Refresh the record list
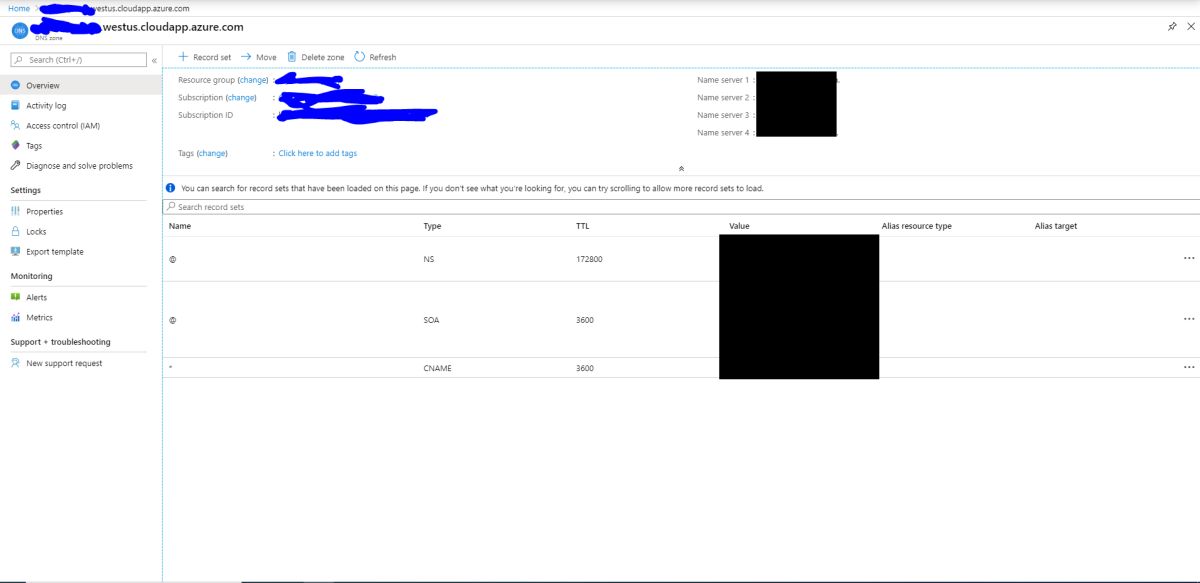 pos(383,58)
